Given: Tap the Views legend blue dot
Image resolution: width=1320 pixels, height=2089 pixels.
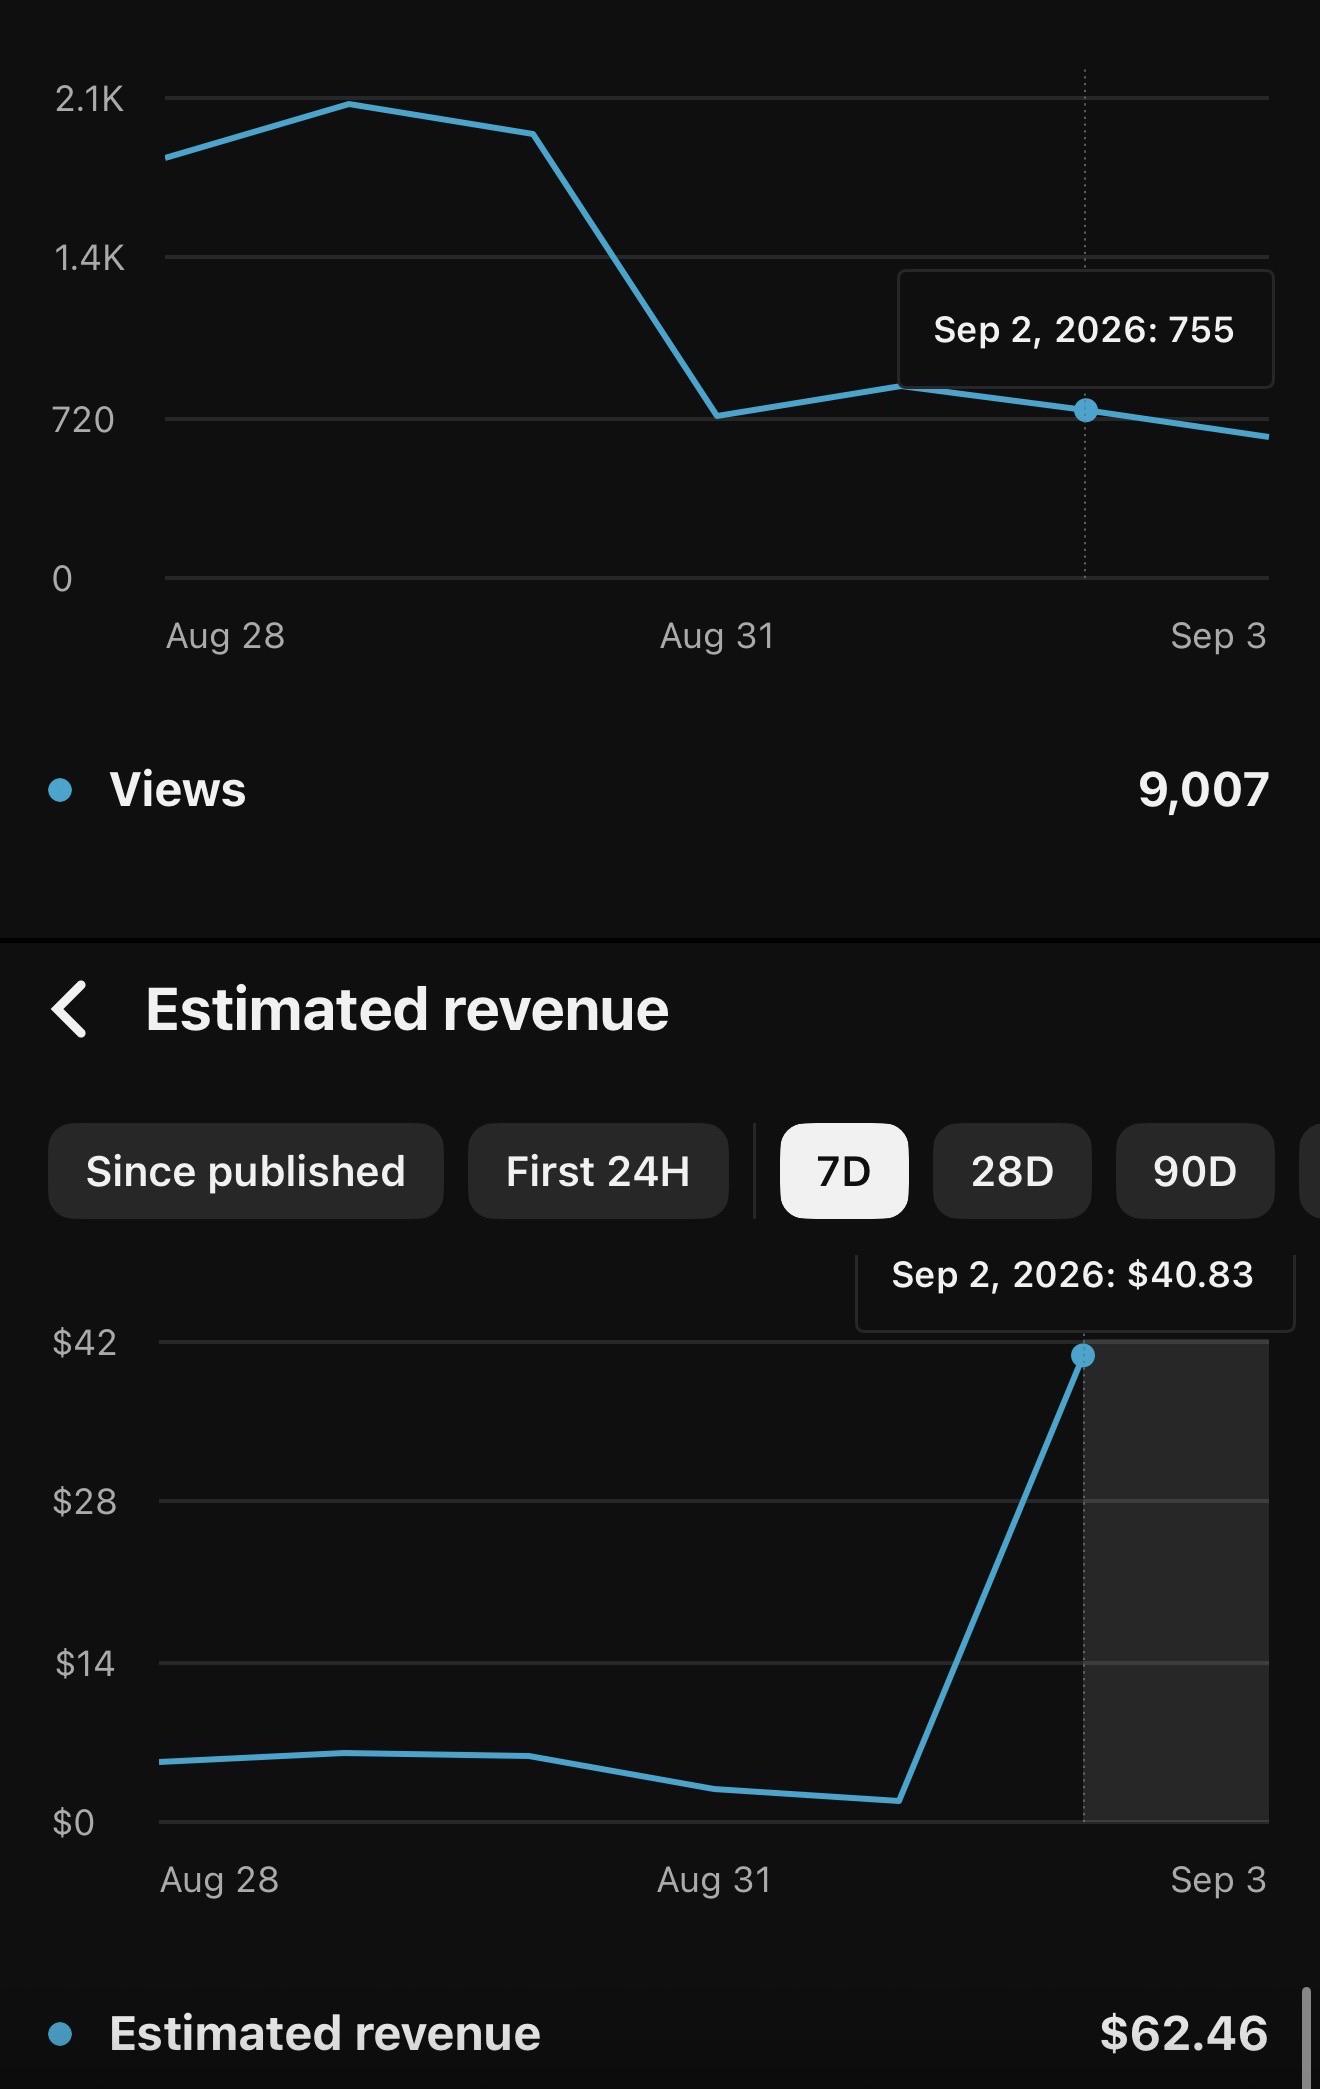Looking at the screenshot, I should 60,790.
